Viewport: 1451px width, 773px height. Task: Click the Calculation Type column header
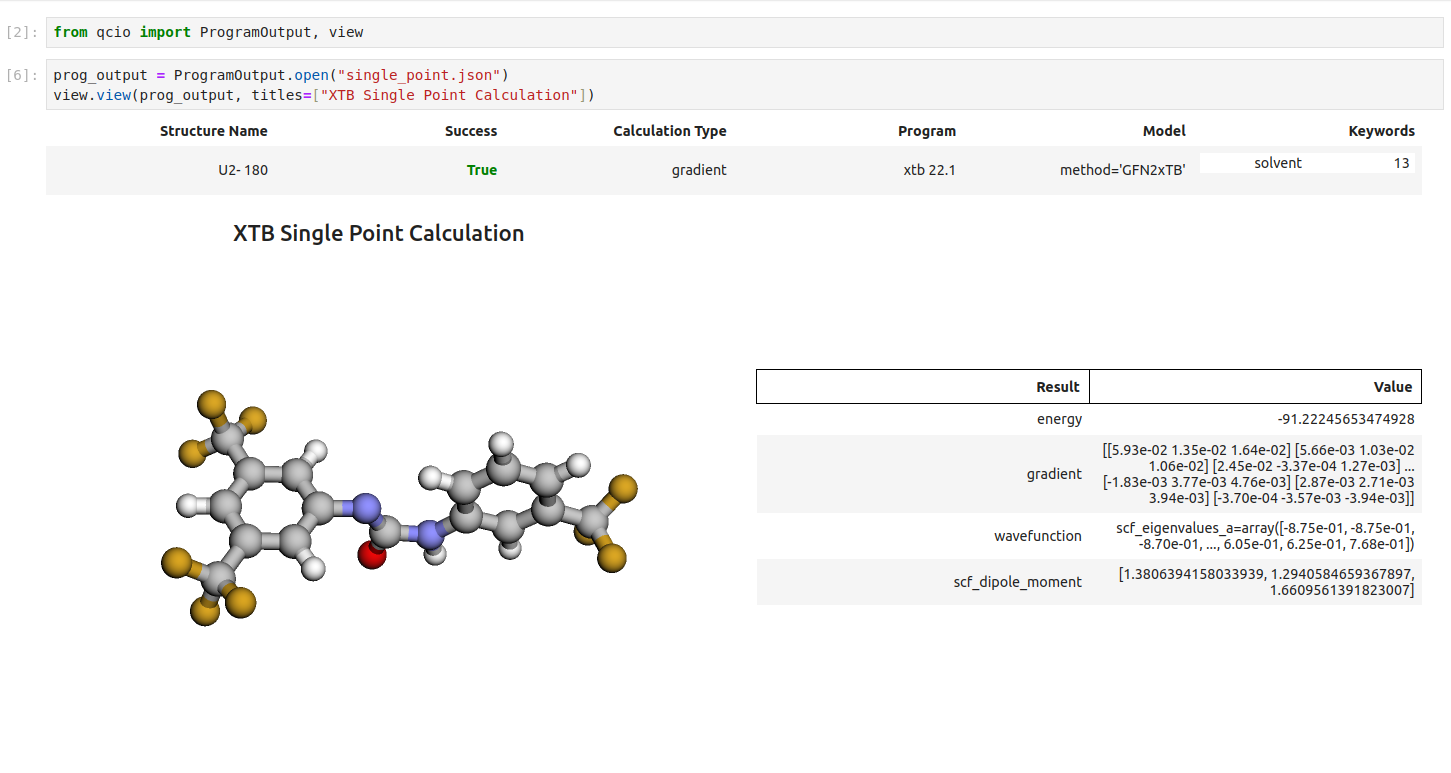click(669, 131)
